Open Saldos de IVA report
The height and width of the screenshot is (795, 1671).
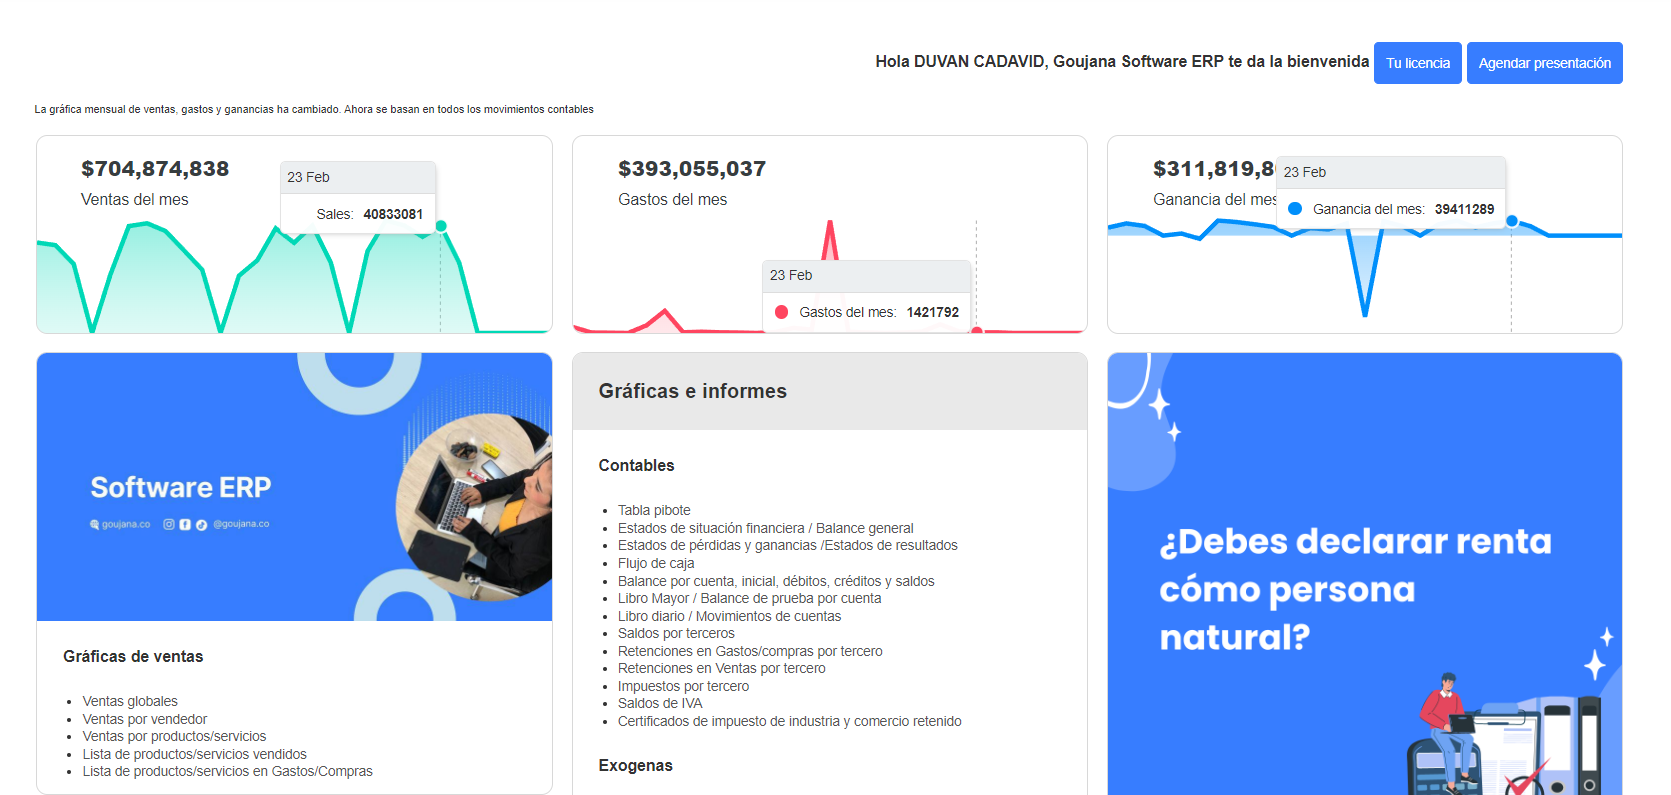[x=660, y=703]
